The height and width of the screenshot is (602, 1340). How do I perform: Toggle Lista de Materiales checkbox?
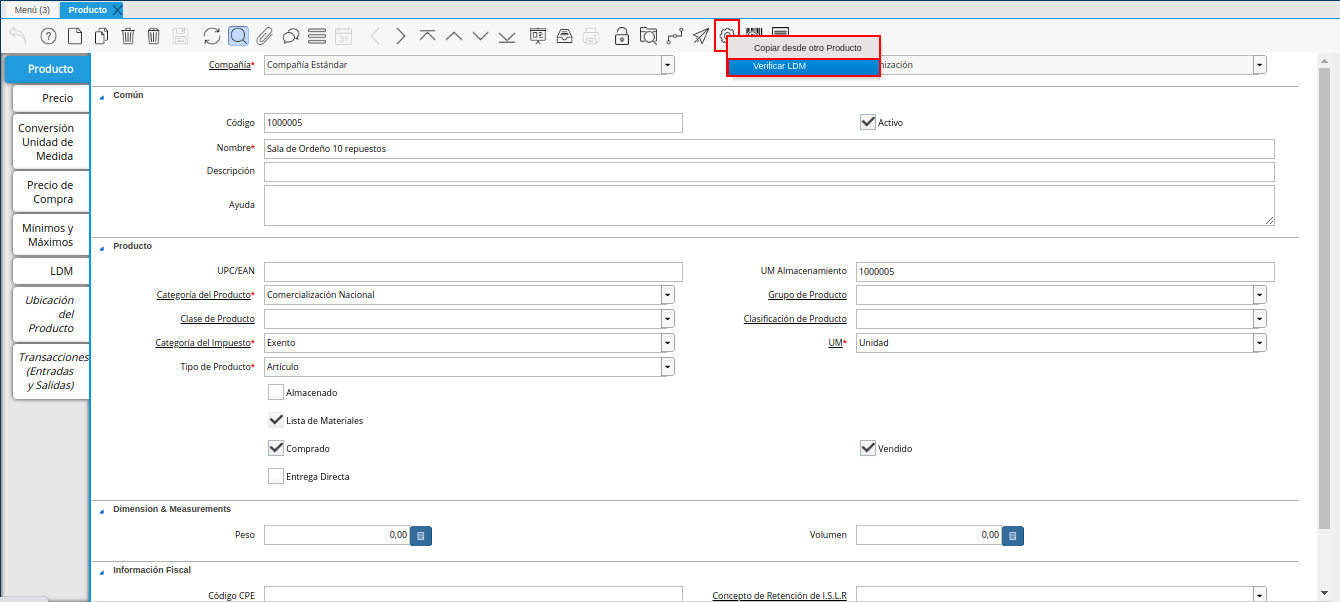(x=276, y=420)
